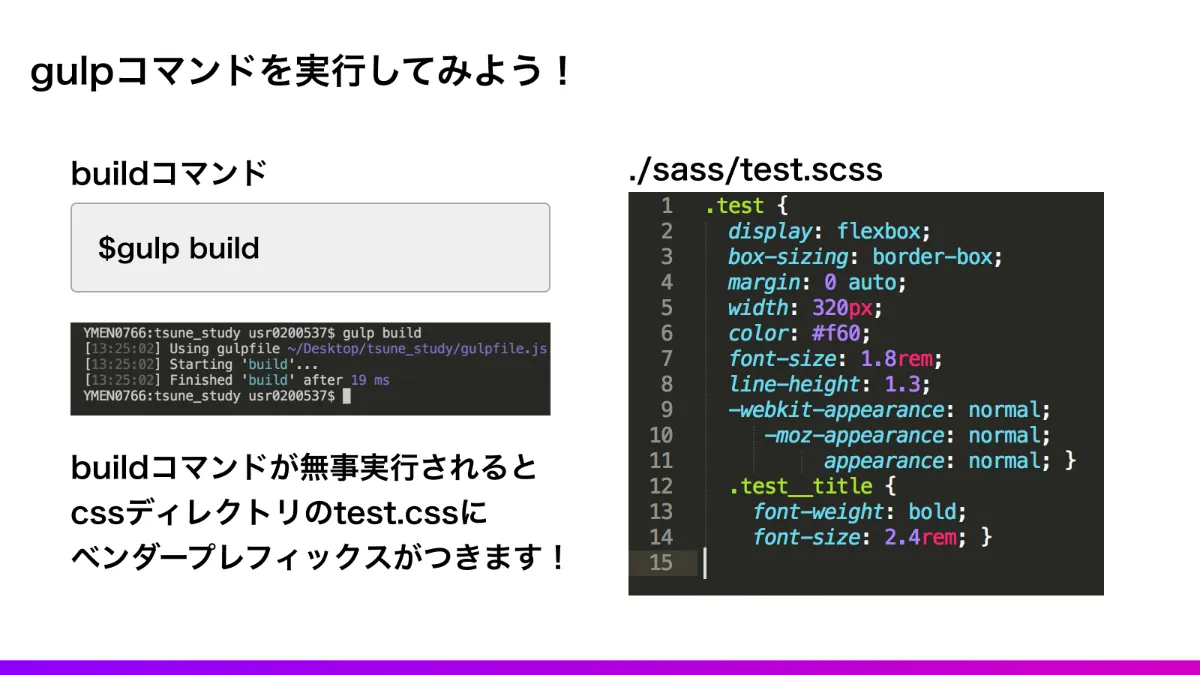Click the 2.4rem font-size value
Viewport: 1200px width, 675px height.
923,537
